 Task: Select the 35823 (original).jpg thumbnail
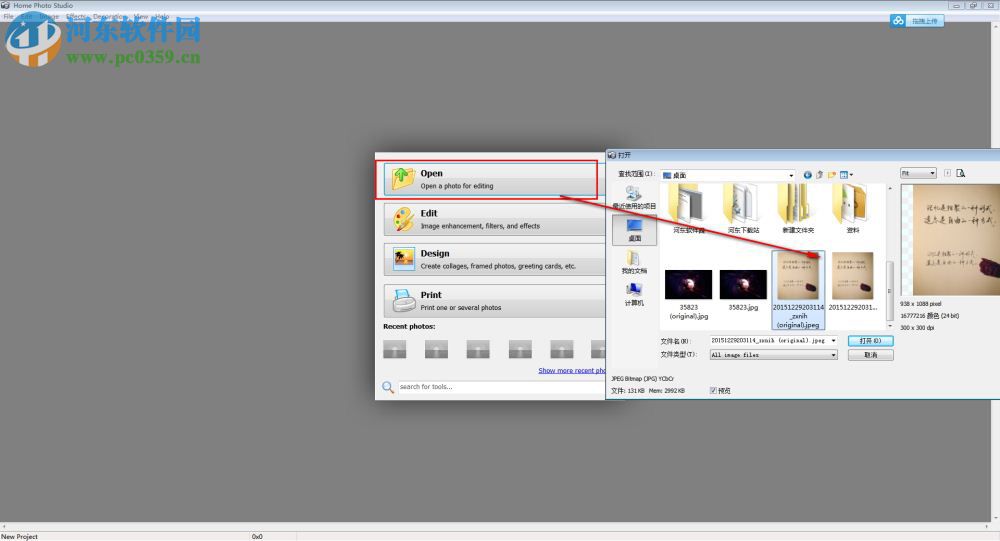pos(688,285)
